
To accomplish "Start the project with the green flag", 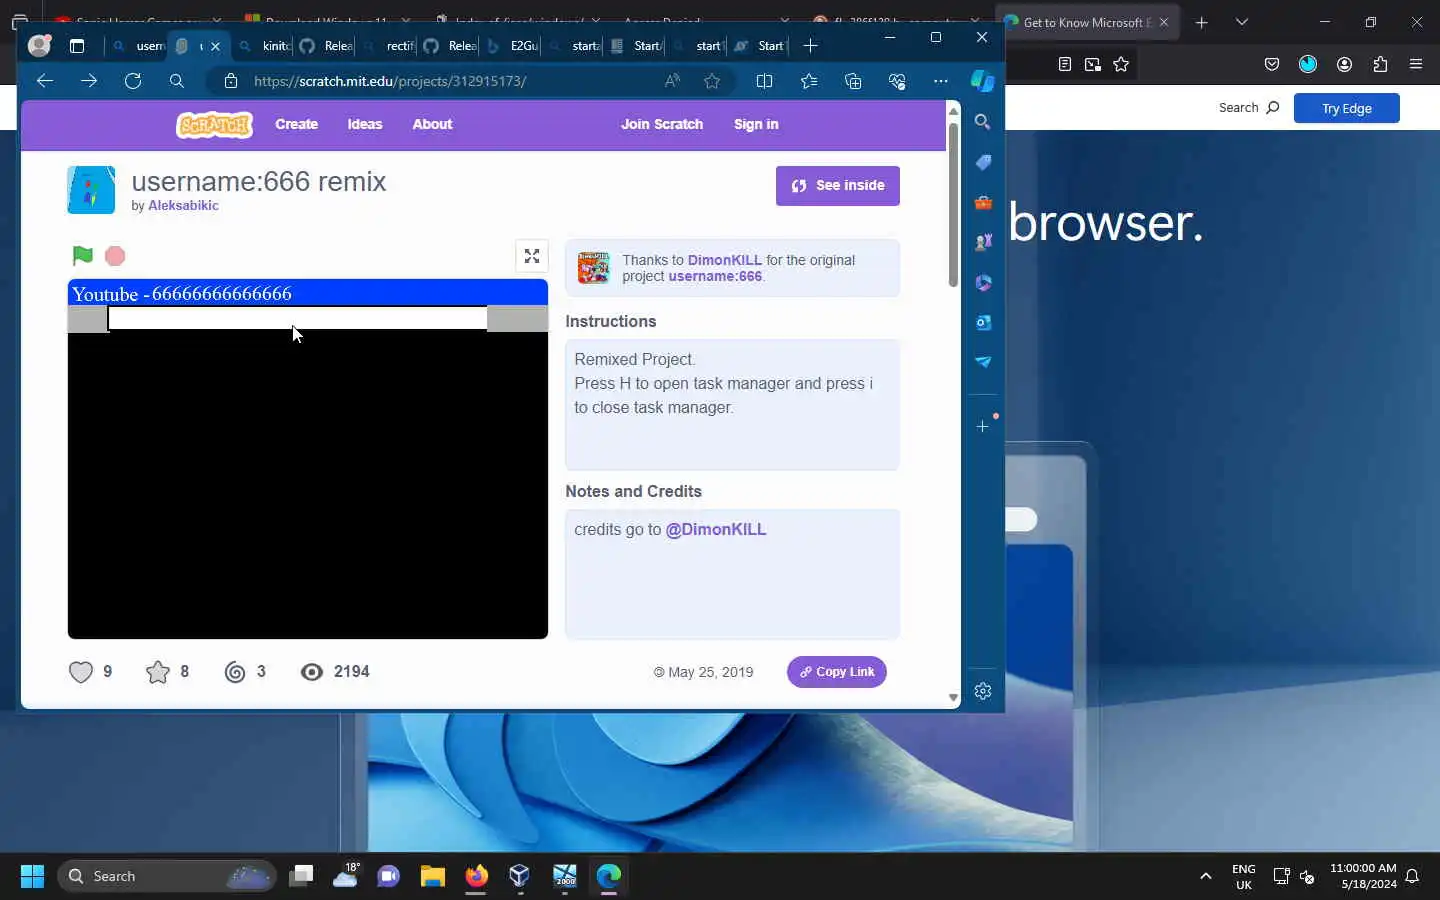I will click(83, 256).
